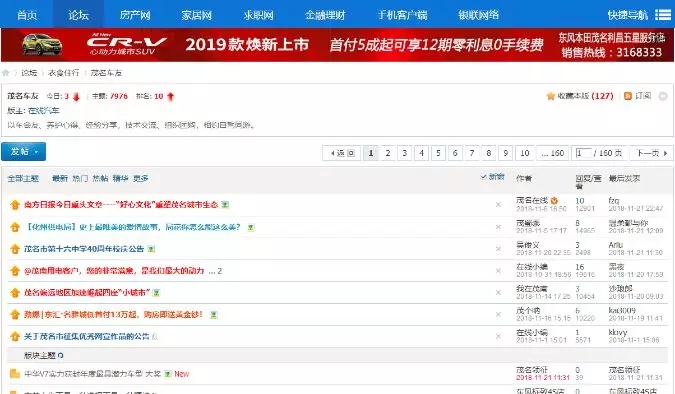Click the 板块主题 refresh icon

[x=61, y=355]
